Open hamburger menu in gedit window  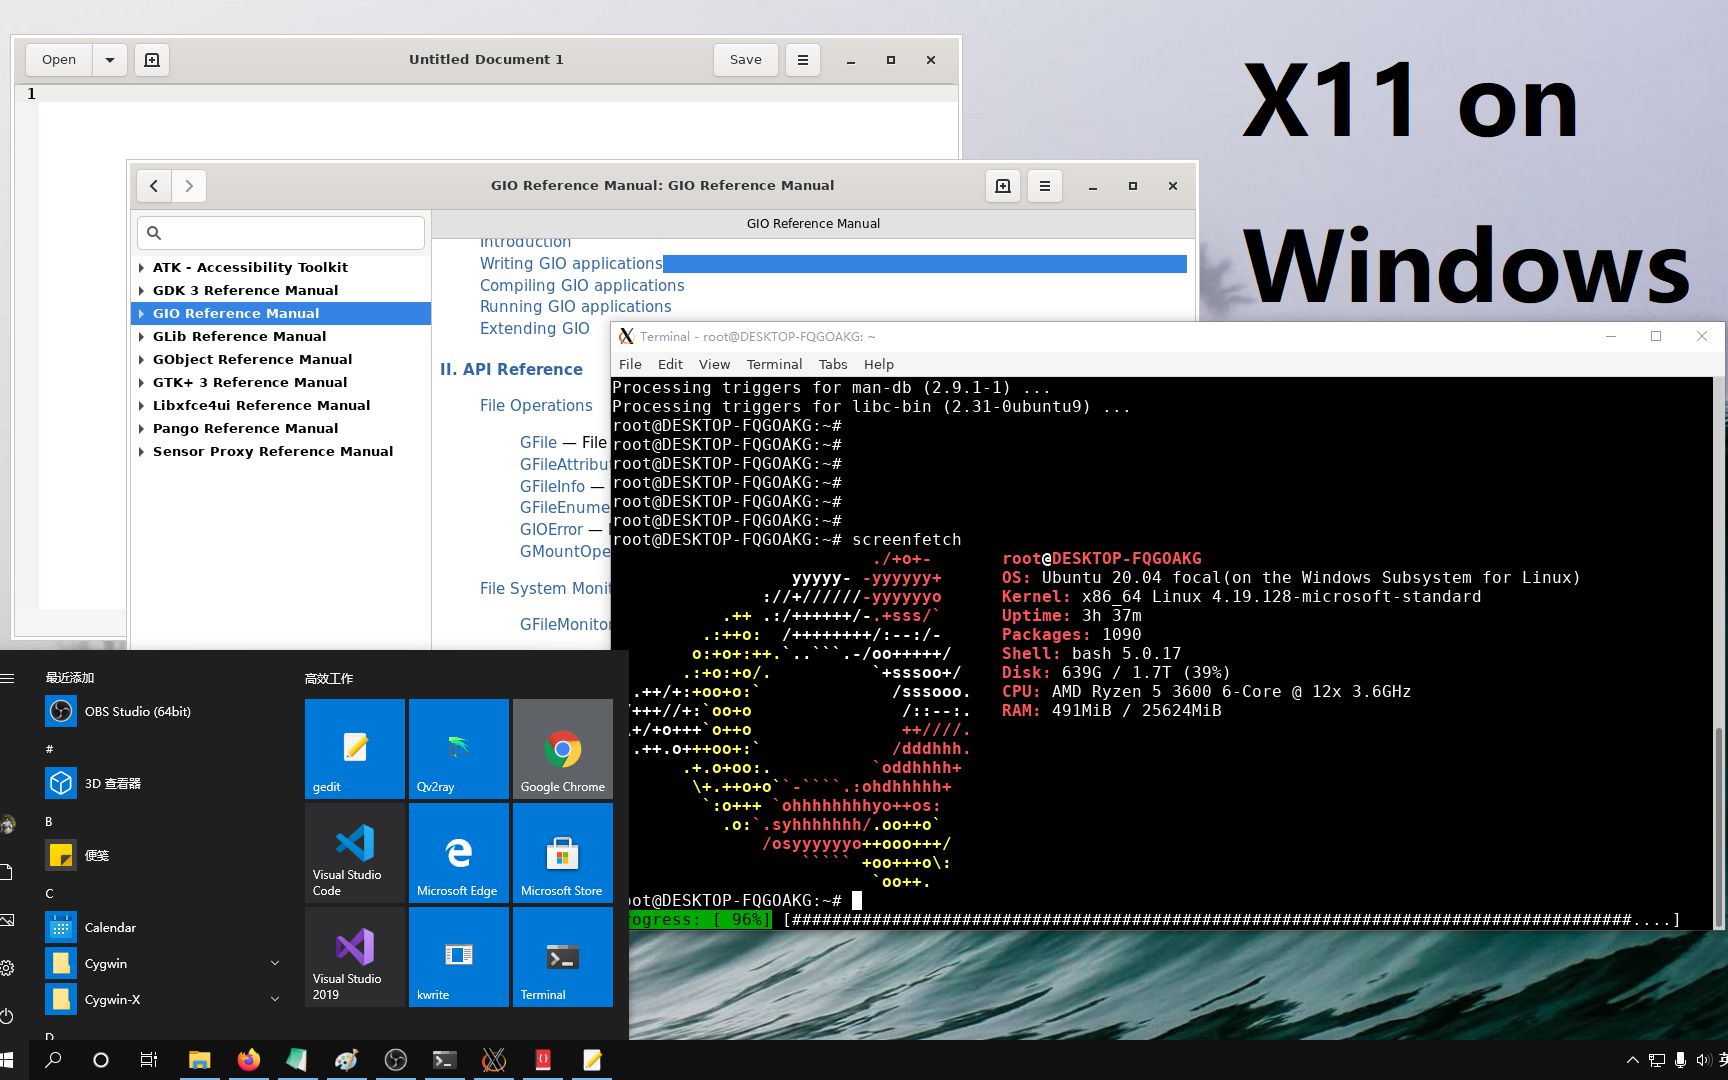[802, 60]
